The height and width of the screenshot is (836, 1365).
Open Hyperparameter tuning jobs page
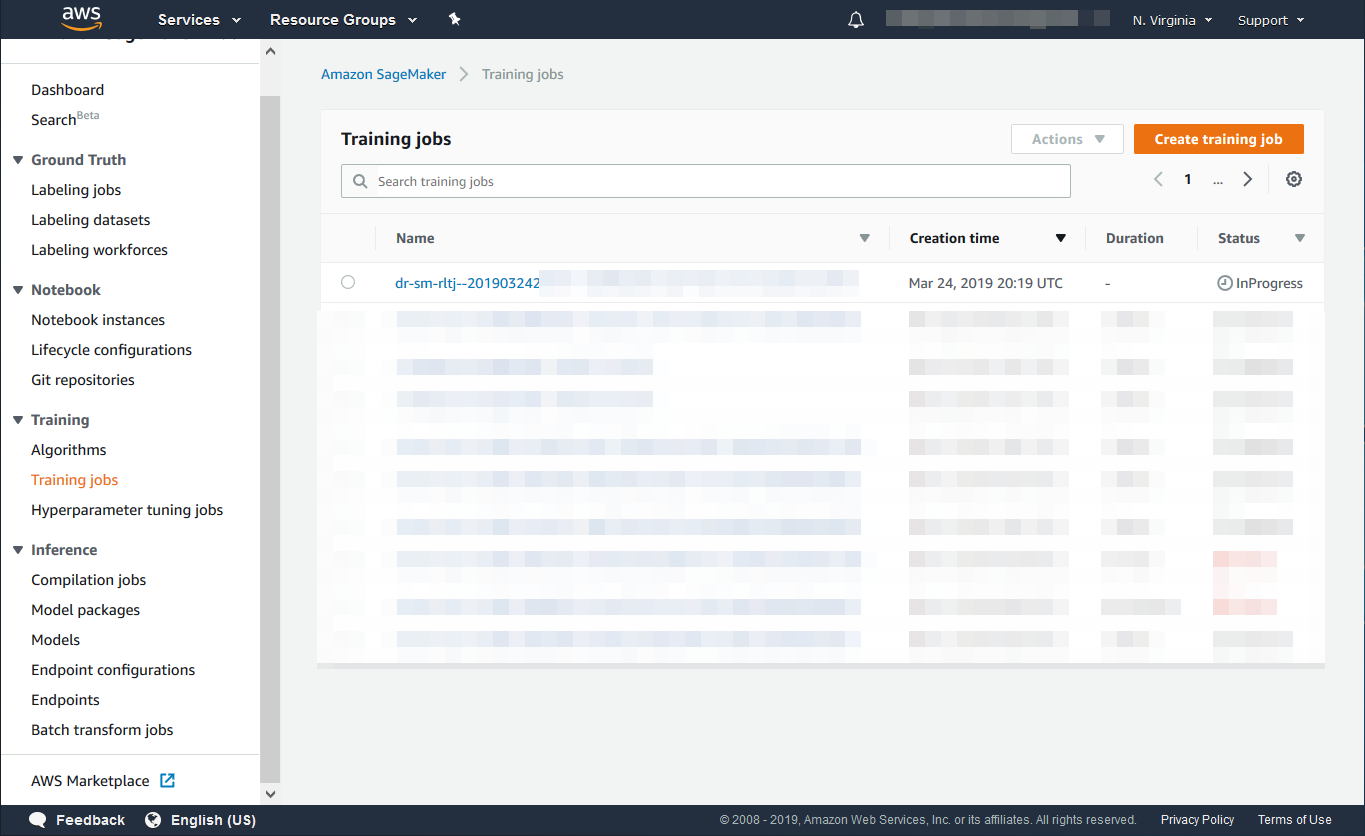tap(127, 510)
